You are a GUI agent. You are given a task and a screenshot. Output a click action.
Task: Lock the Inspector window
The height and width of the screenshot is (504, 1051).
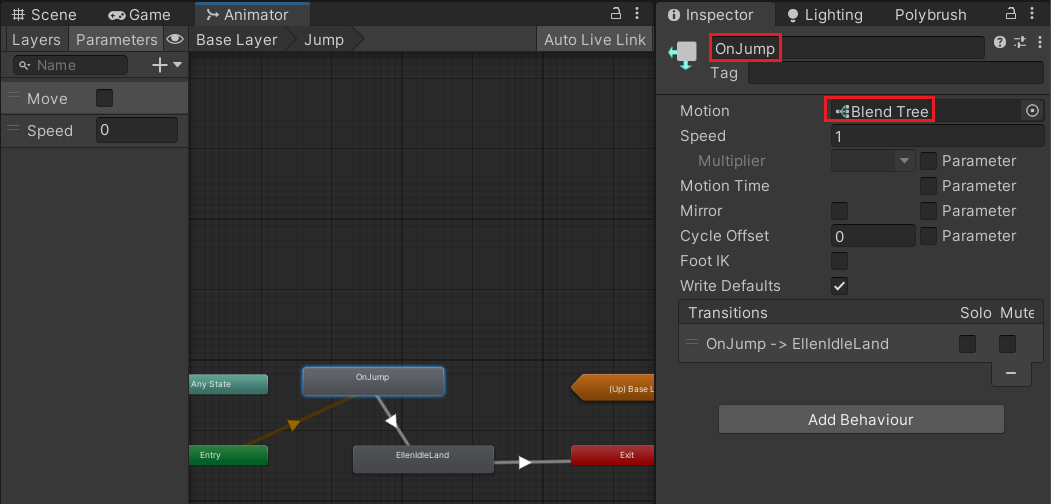(x=1012, y=13)
